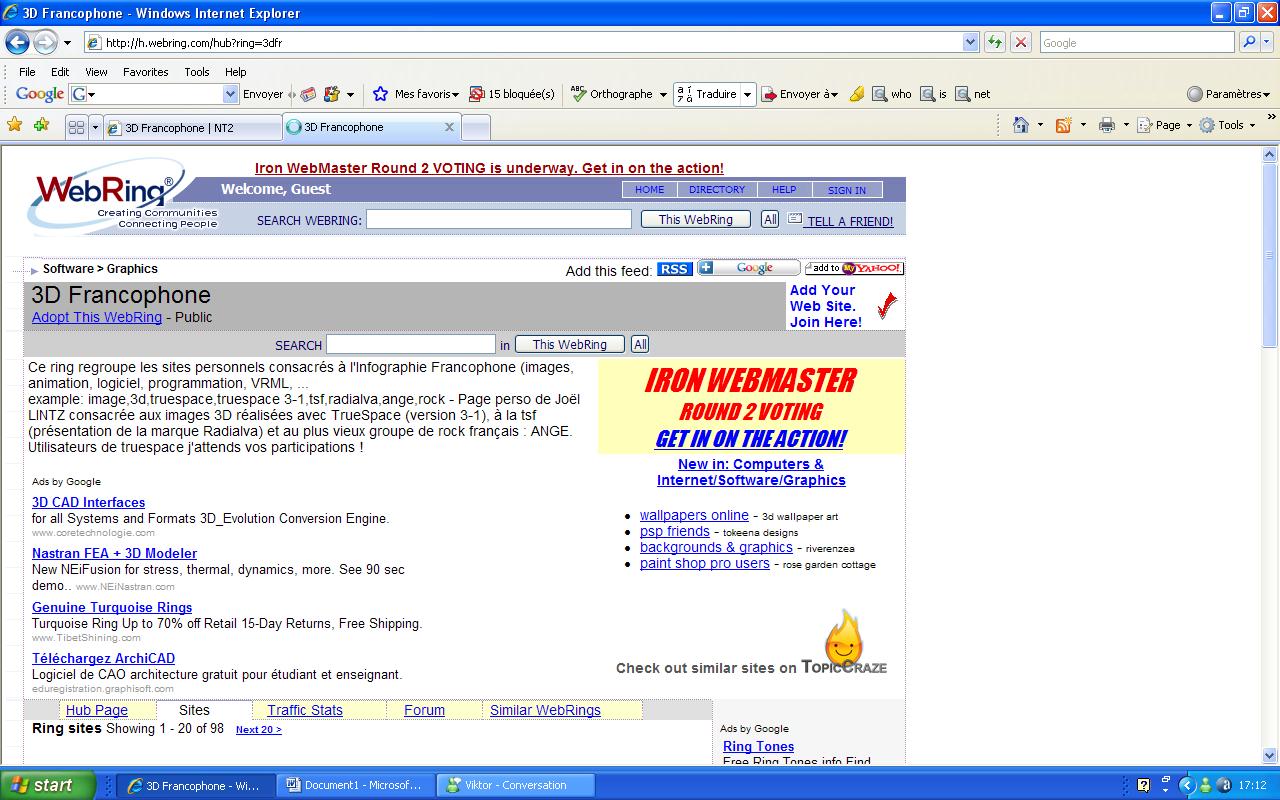Open the address bar URL dropdown
Screen dimensions: 1280x800
[x=970, y=42]
